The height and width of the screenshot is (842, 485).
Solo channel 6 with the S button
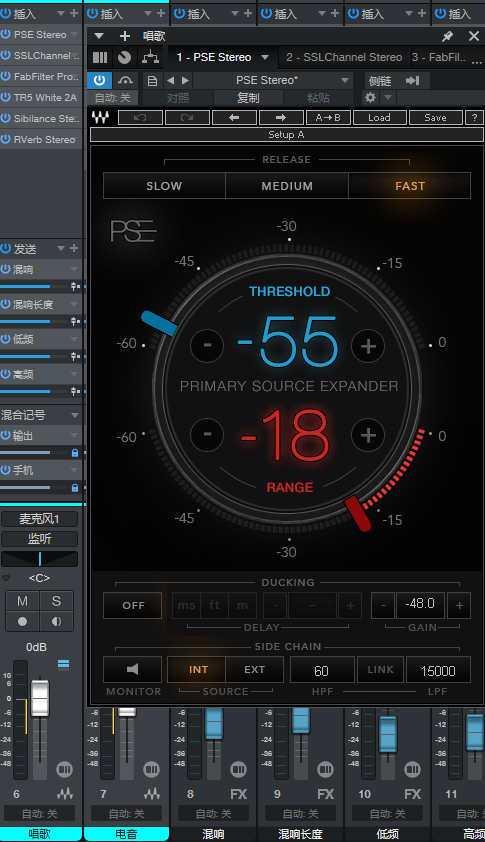[x=56, y=601]
